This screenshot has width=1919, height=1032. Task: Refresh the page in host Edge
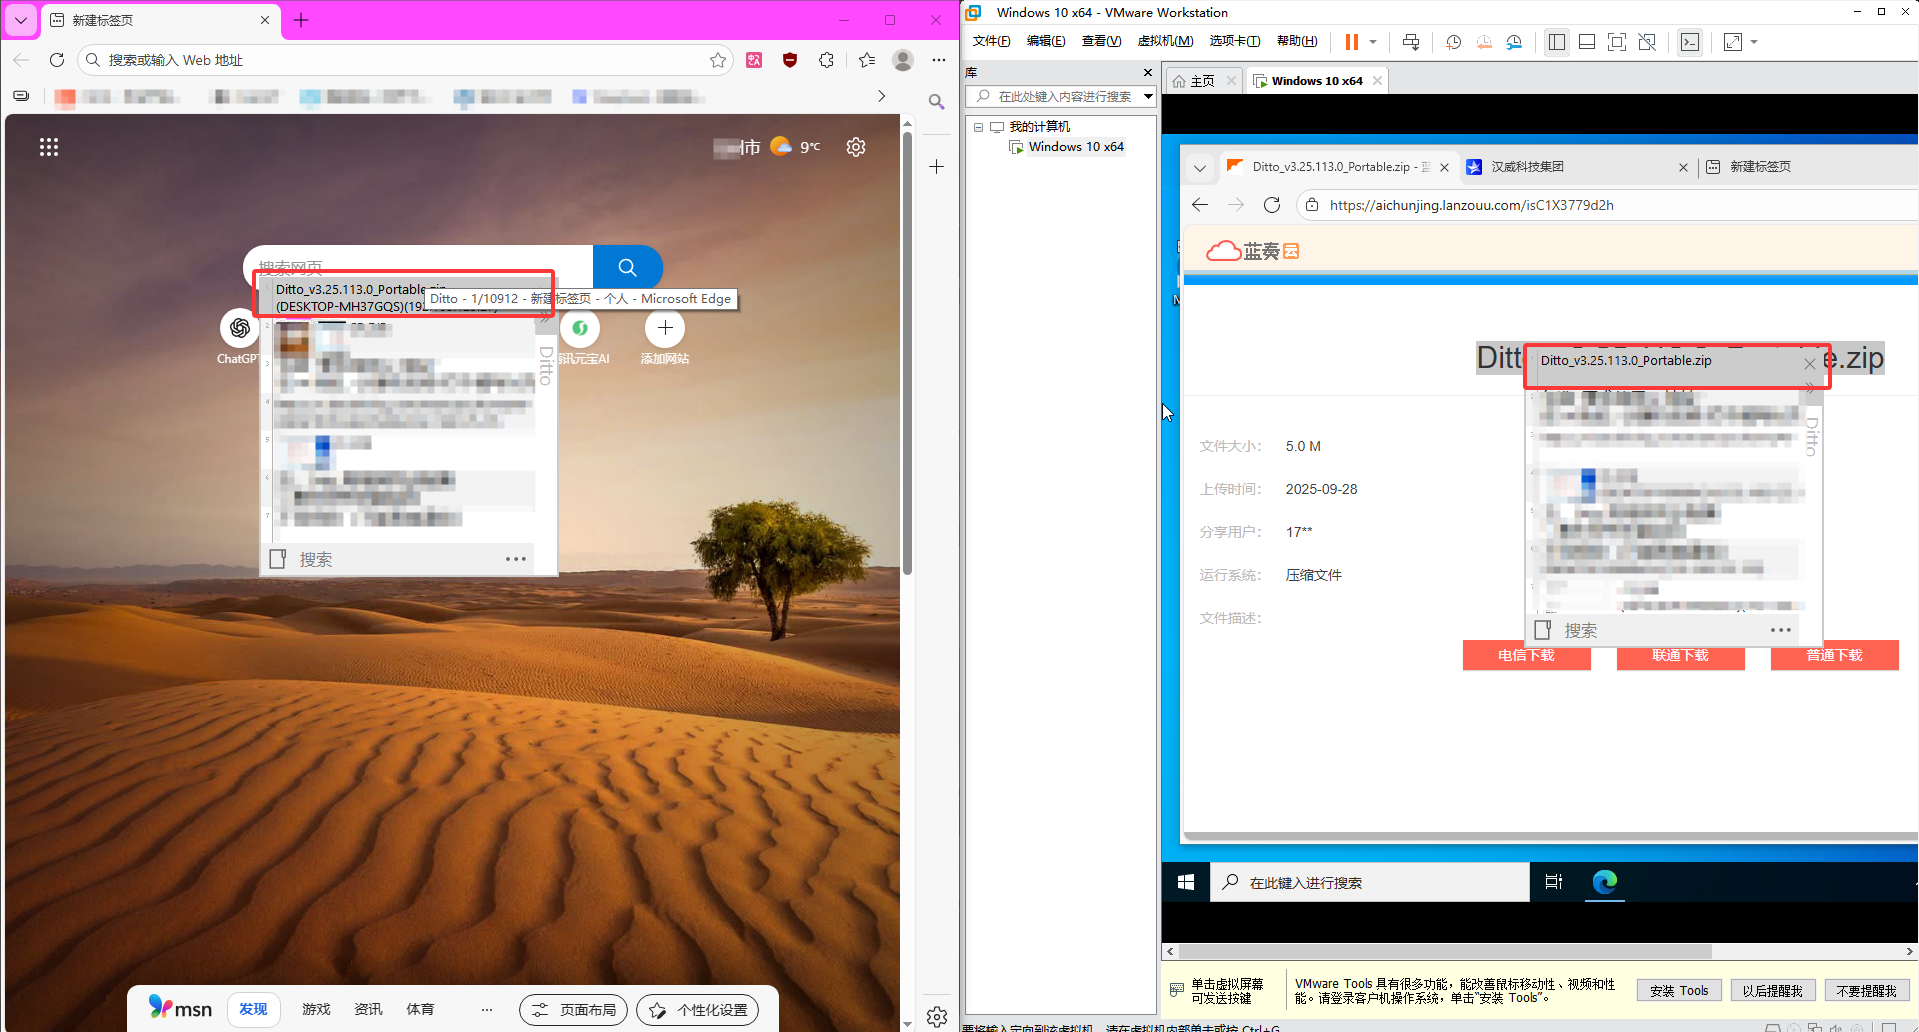(57, 60)
